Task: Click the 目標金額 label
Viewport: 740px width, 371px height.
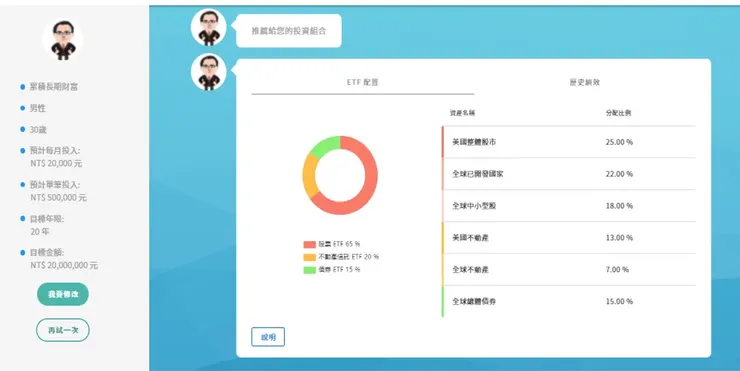Action: click(x=47, y=253)
